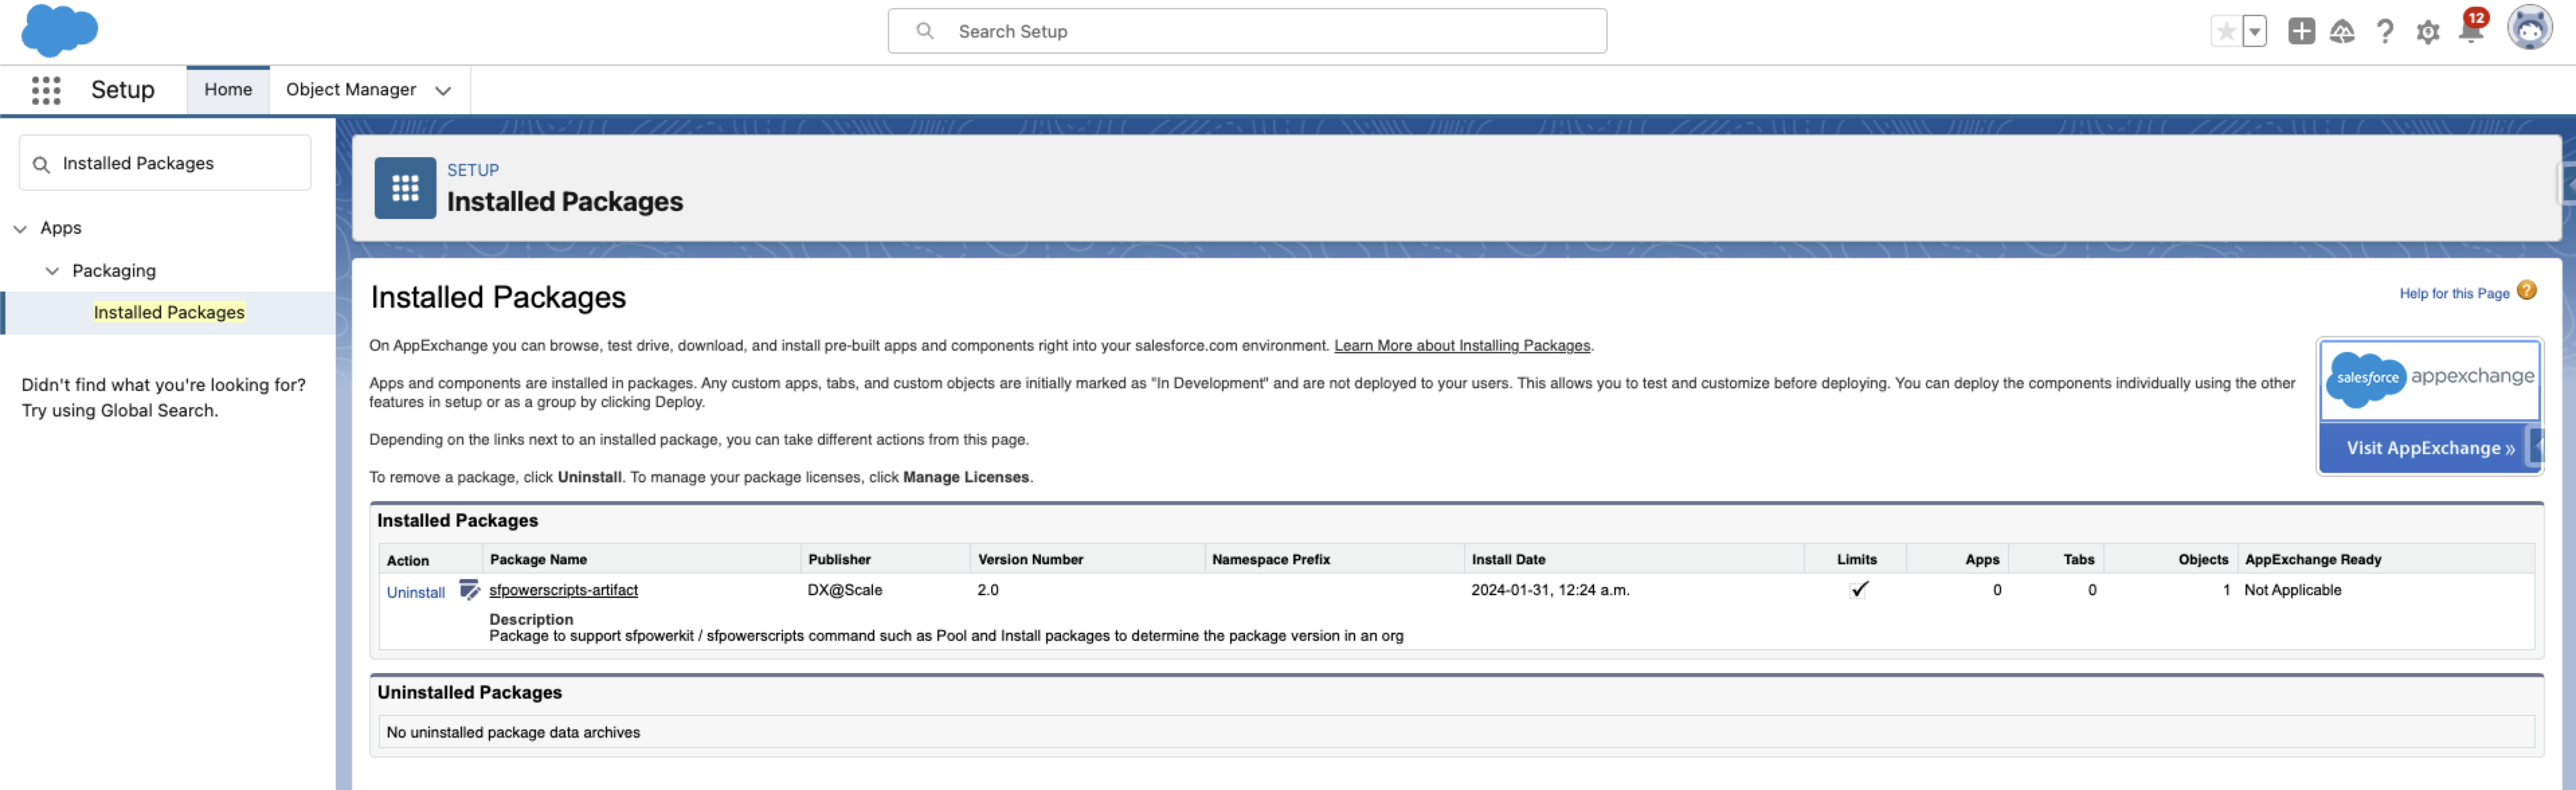Screen dimensions: 2576x790
Task: Open the Object Manager tab dropdown chevron
Action: pyautogui.click(x=443, y=91)
